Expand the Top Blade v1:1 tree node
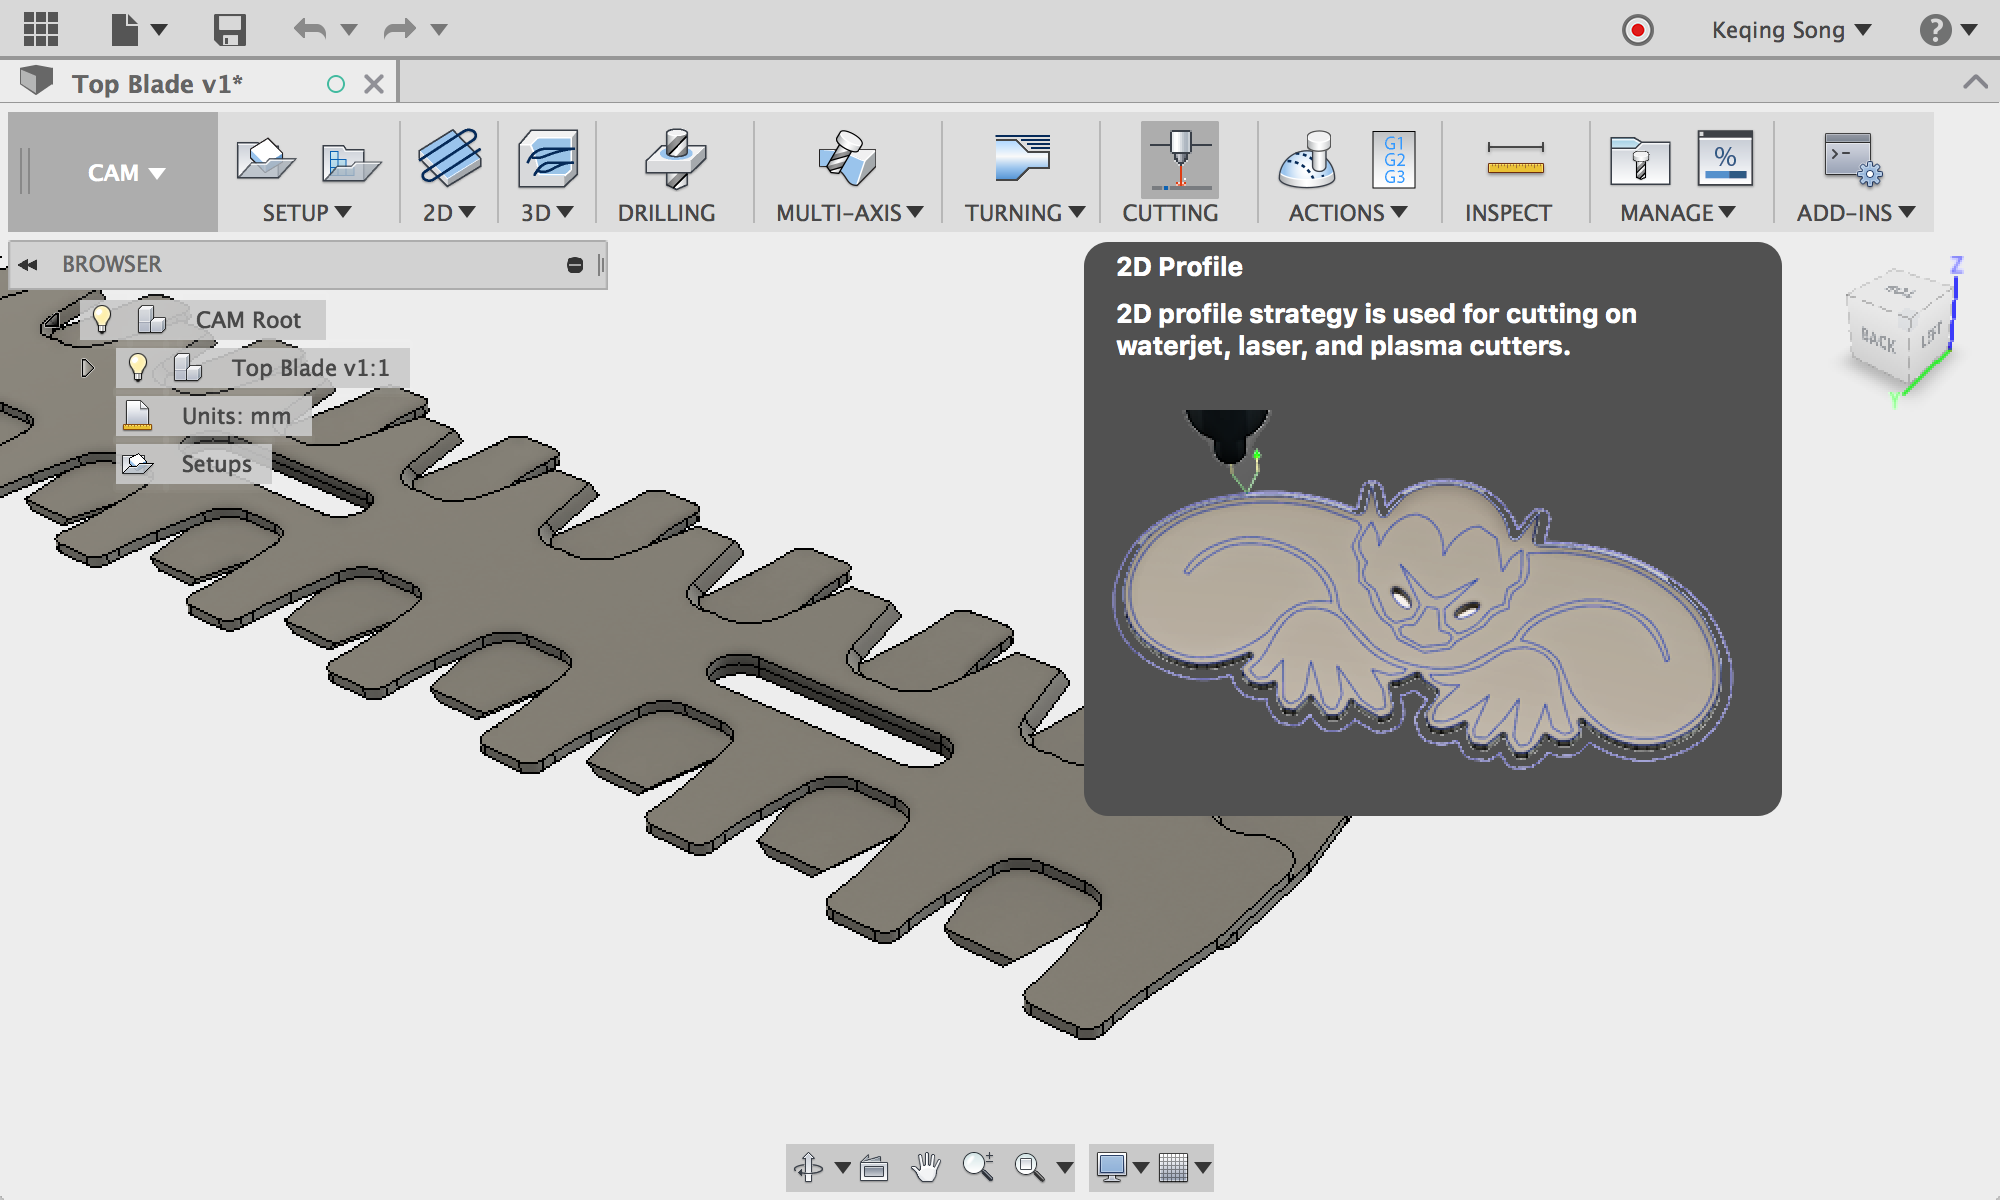2000x1200 pixels. pos(87,368)
